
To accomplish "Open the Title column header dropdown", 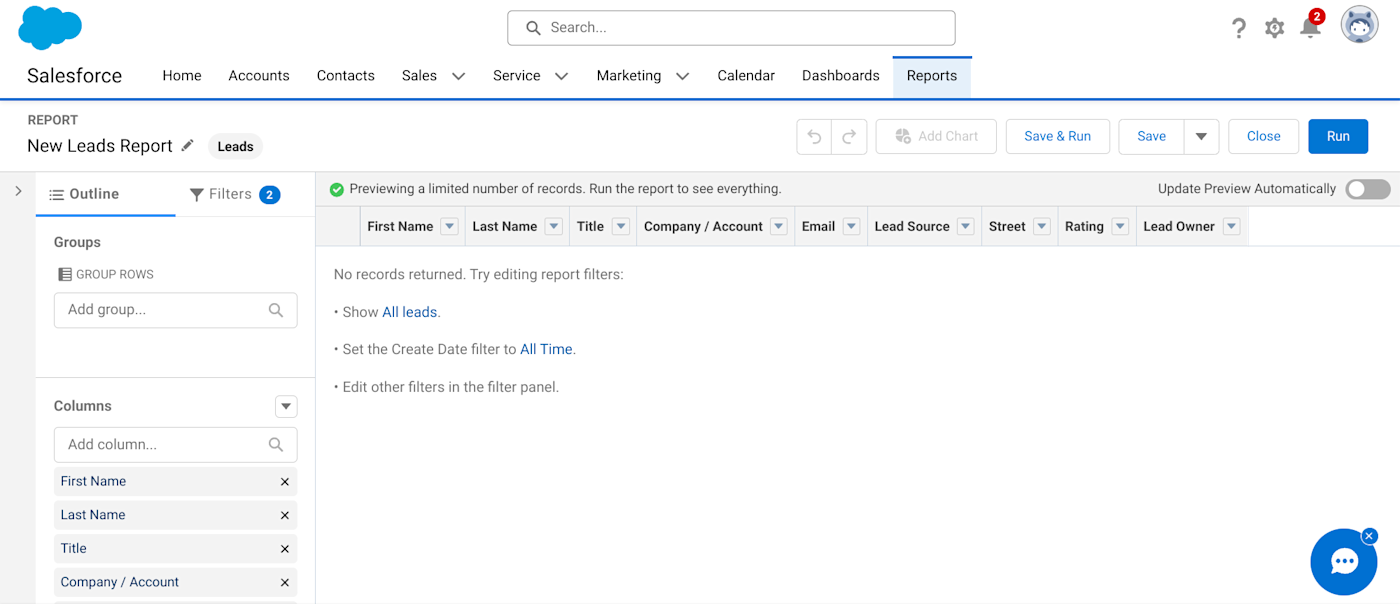I will pos(621,227).
